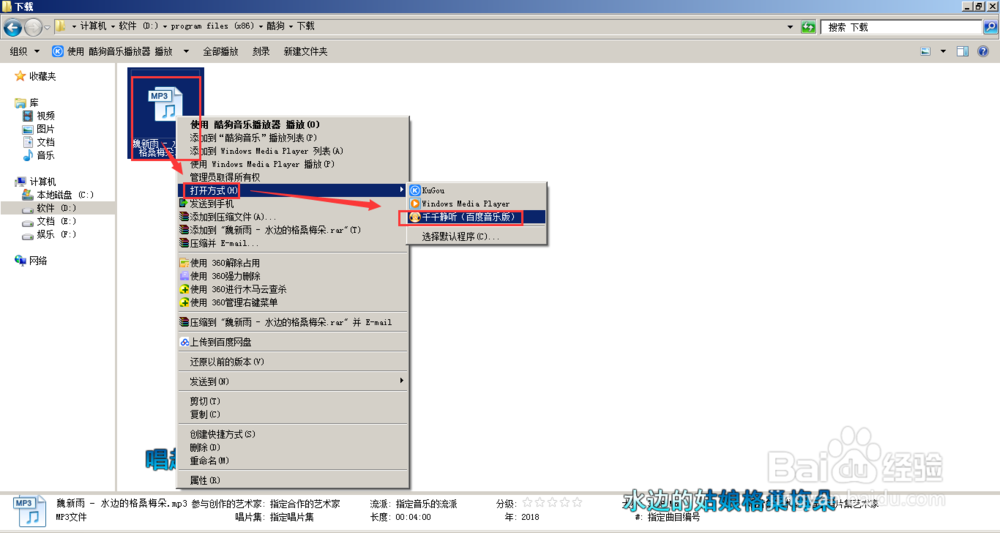This screenshot has height=533, width=1000.
Task: Click 删除(D) in context menu
Action: [293, 447]
